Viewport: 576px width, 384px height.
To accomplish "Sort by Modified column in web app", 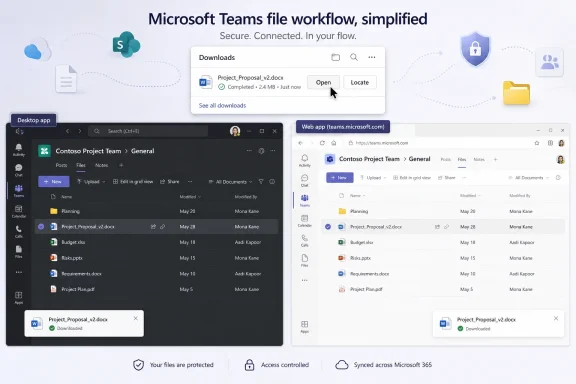I will coord(470,196).
